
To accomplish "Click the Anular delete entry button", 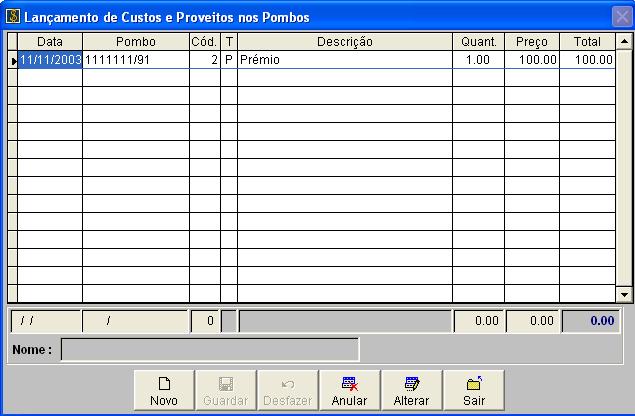I will [x=349, y=390].
